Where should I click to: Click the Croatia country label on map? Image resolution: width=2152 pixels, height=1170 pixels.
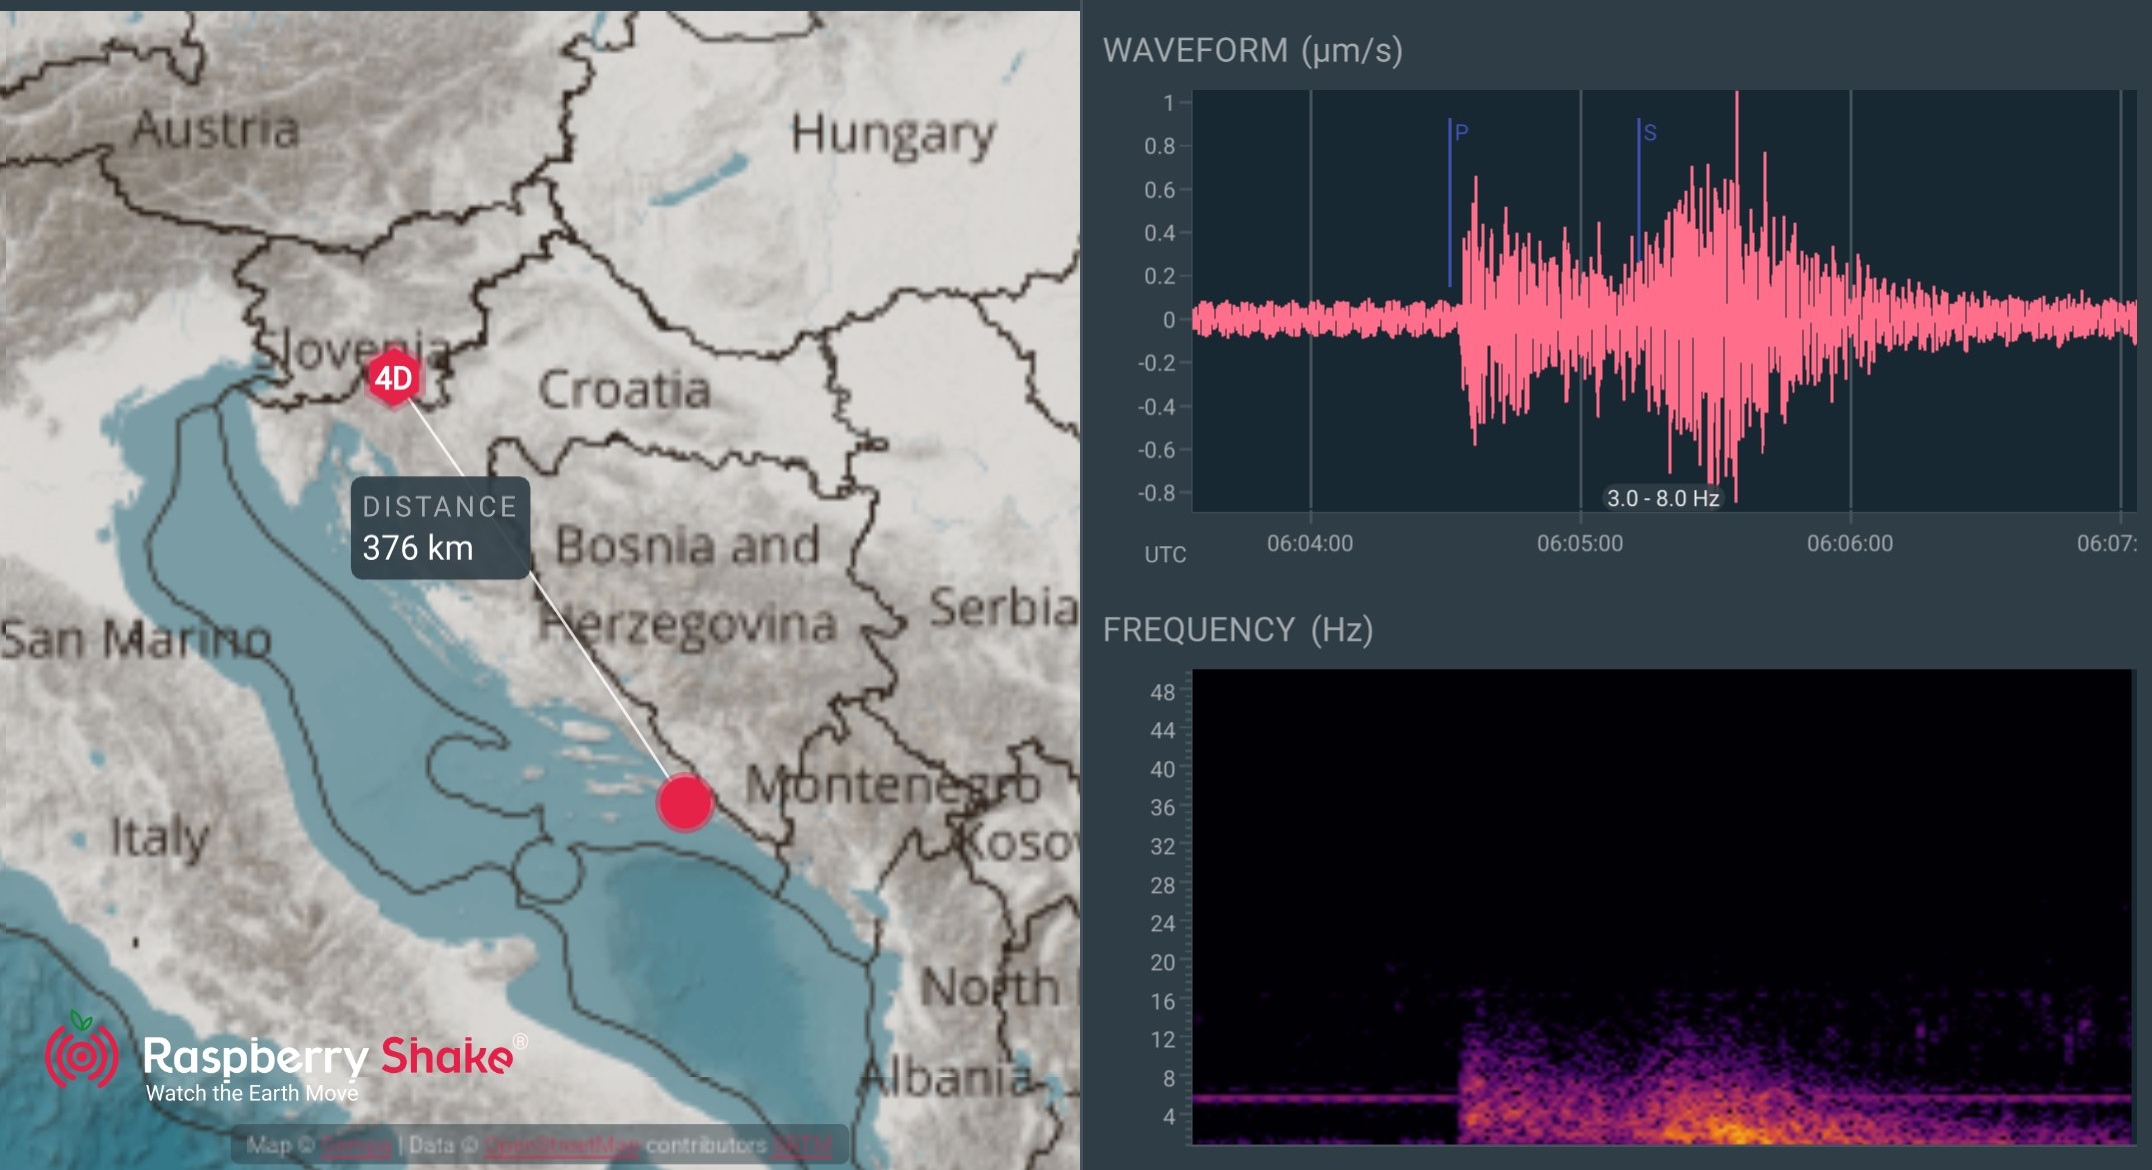point(624,390)
